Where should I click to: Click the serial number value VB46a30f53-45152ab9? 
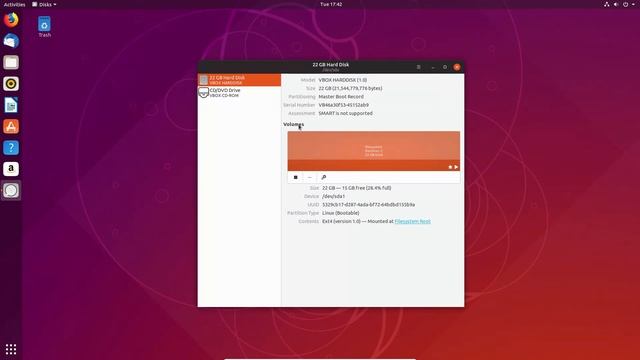coord(344,105)
